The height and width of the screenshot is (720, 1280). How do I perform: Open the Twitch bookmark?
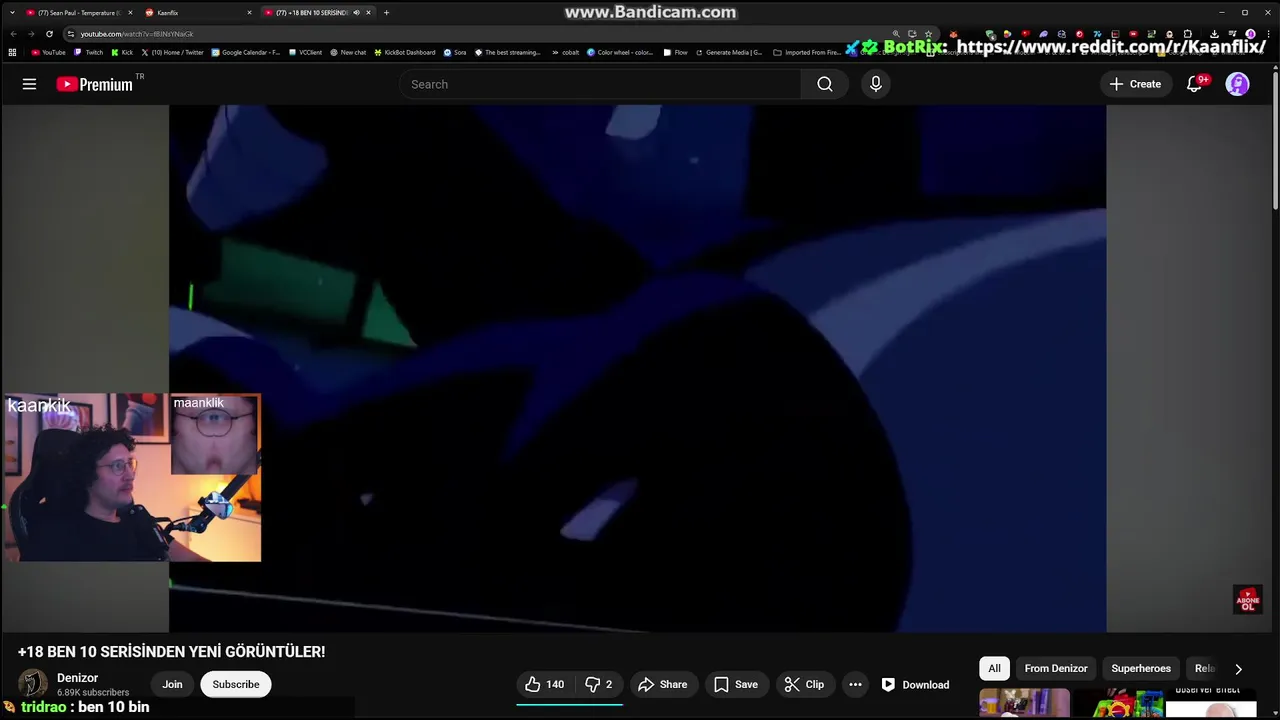88,52
